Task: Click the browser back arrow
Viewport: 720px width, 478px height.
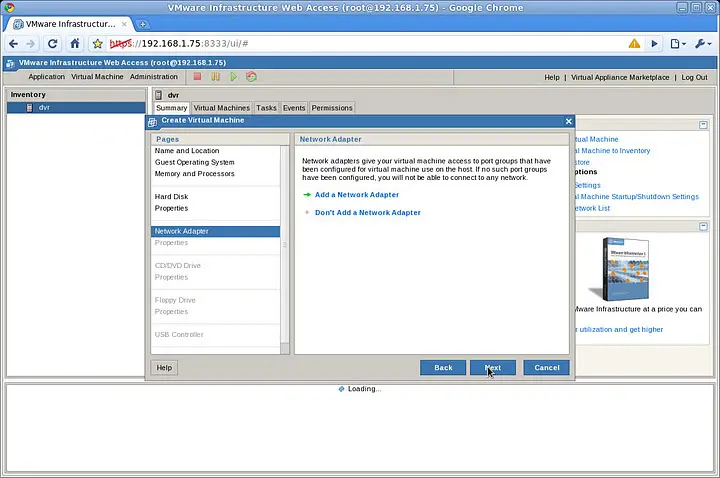Action: [13, 44]
